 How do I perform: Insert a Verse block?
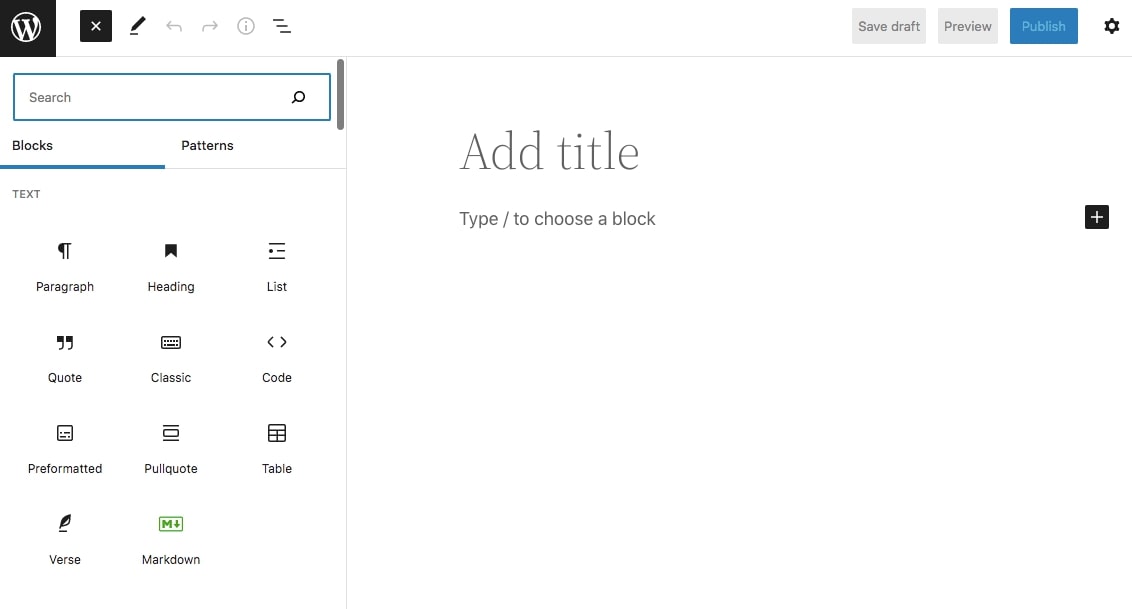point(65,539)
